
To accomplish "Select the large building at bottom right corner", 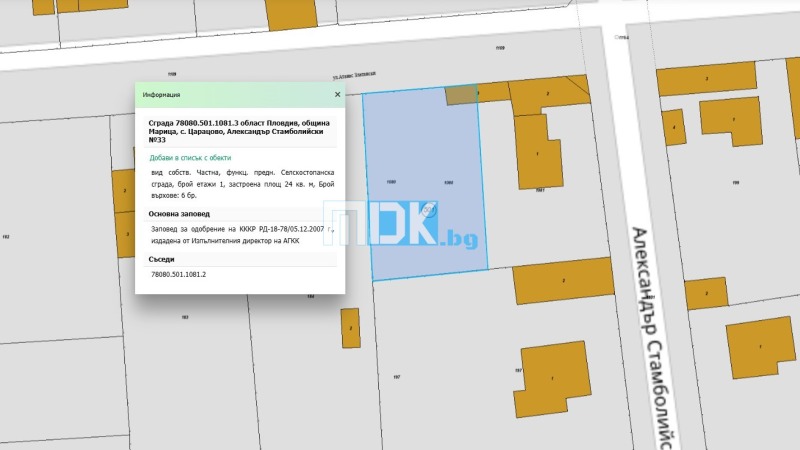I will click(762, 346).
